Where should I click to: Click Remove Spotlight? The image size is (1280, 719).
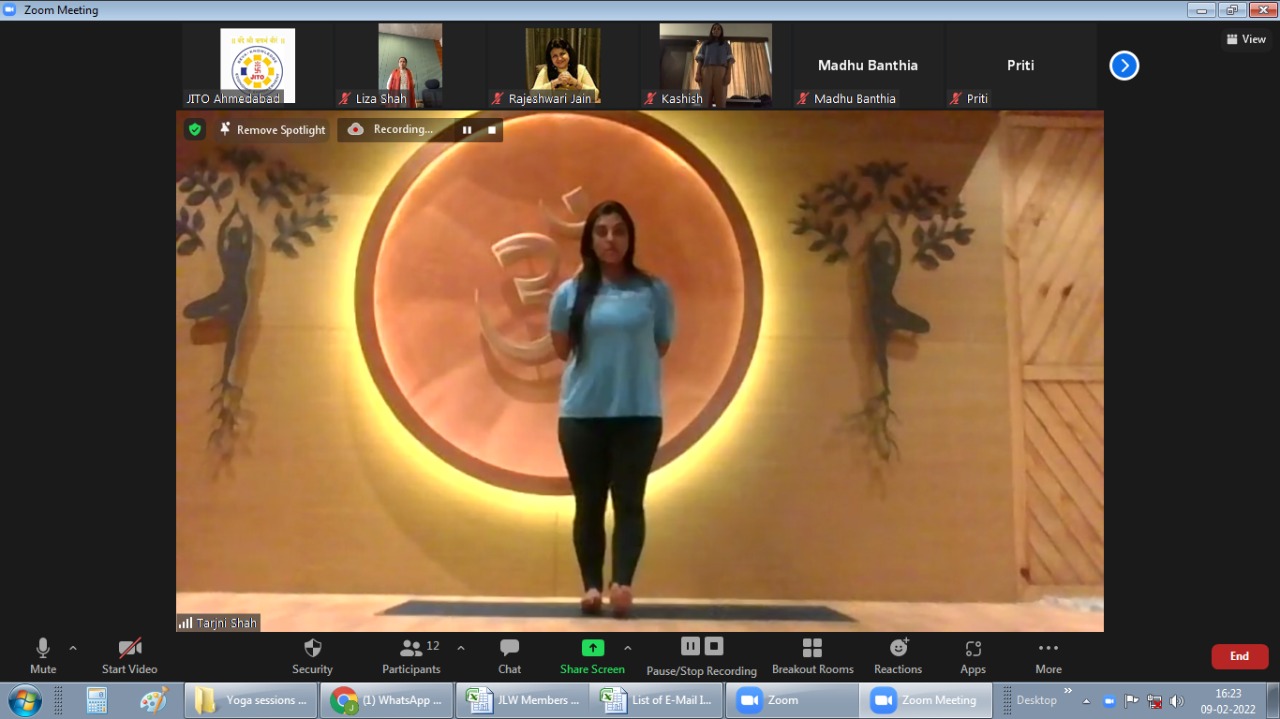point(272,130)
